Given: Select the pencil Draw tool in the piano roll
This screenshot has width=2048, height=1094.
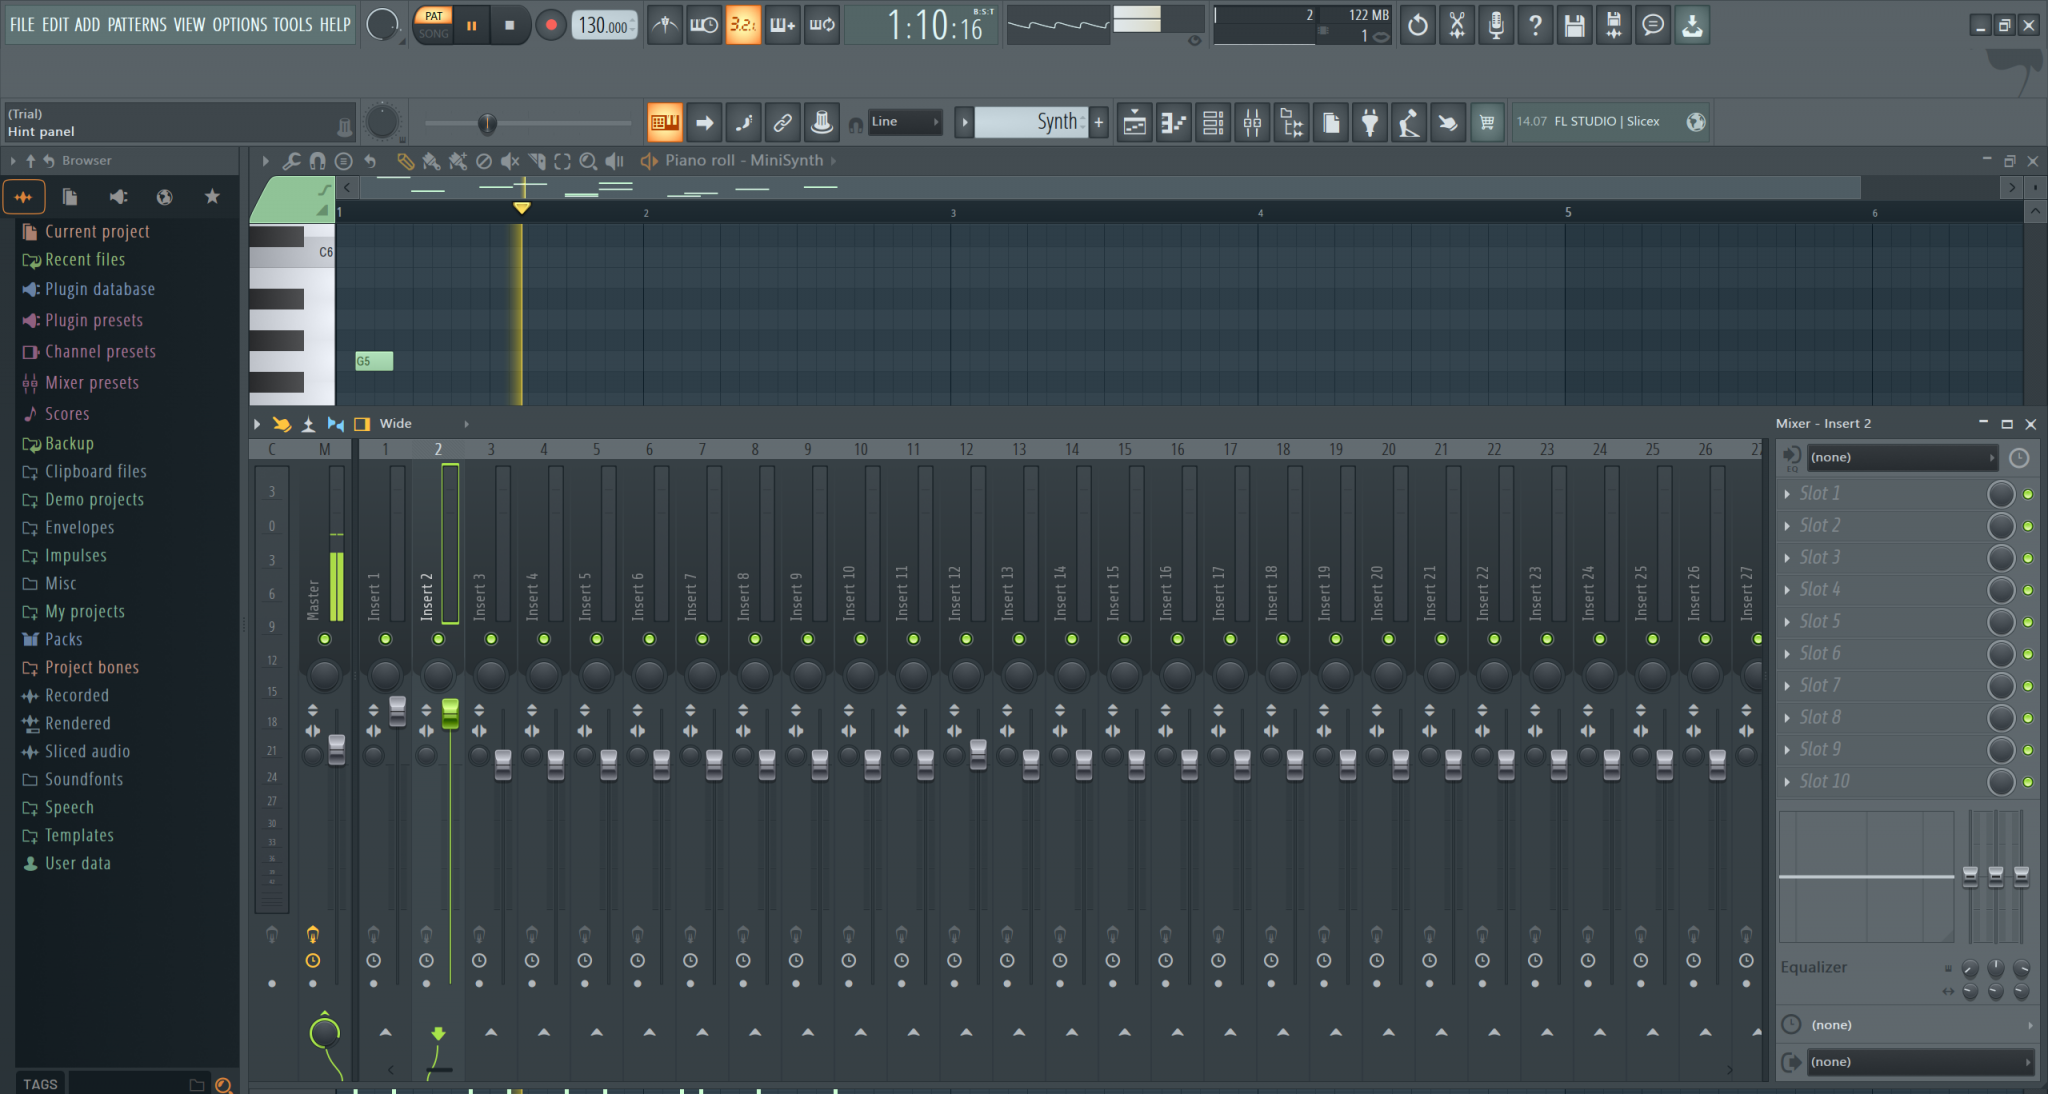Looking at the screenshot, I should (x=404, y=161).
